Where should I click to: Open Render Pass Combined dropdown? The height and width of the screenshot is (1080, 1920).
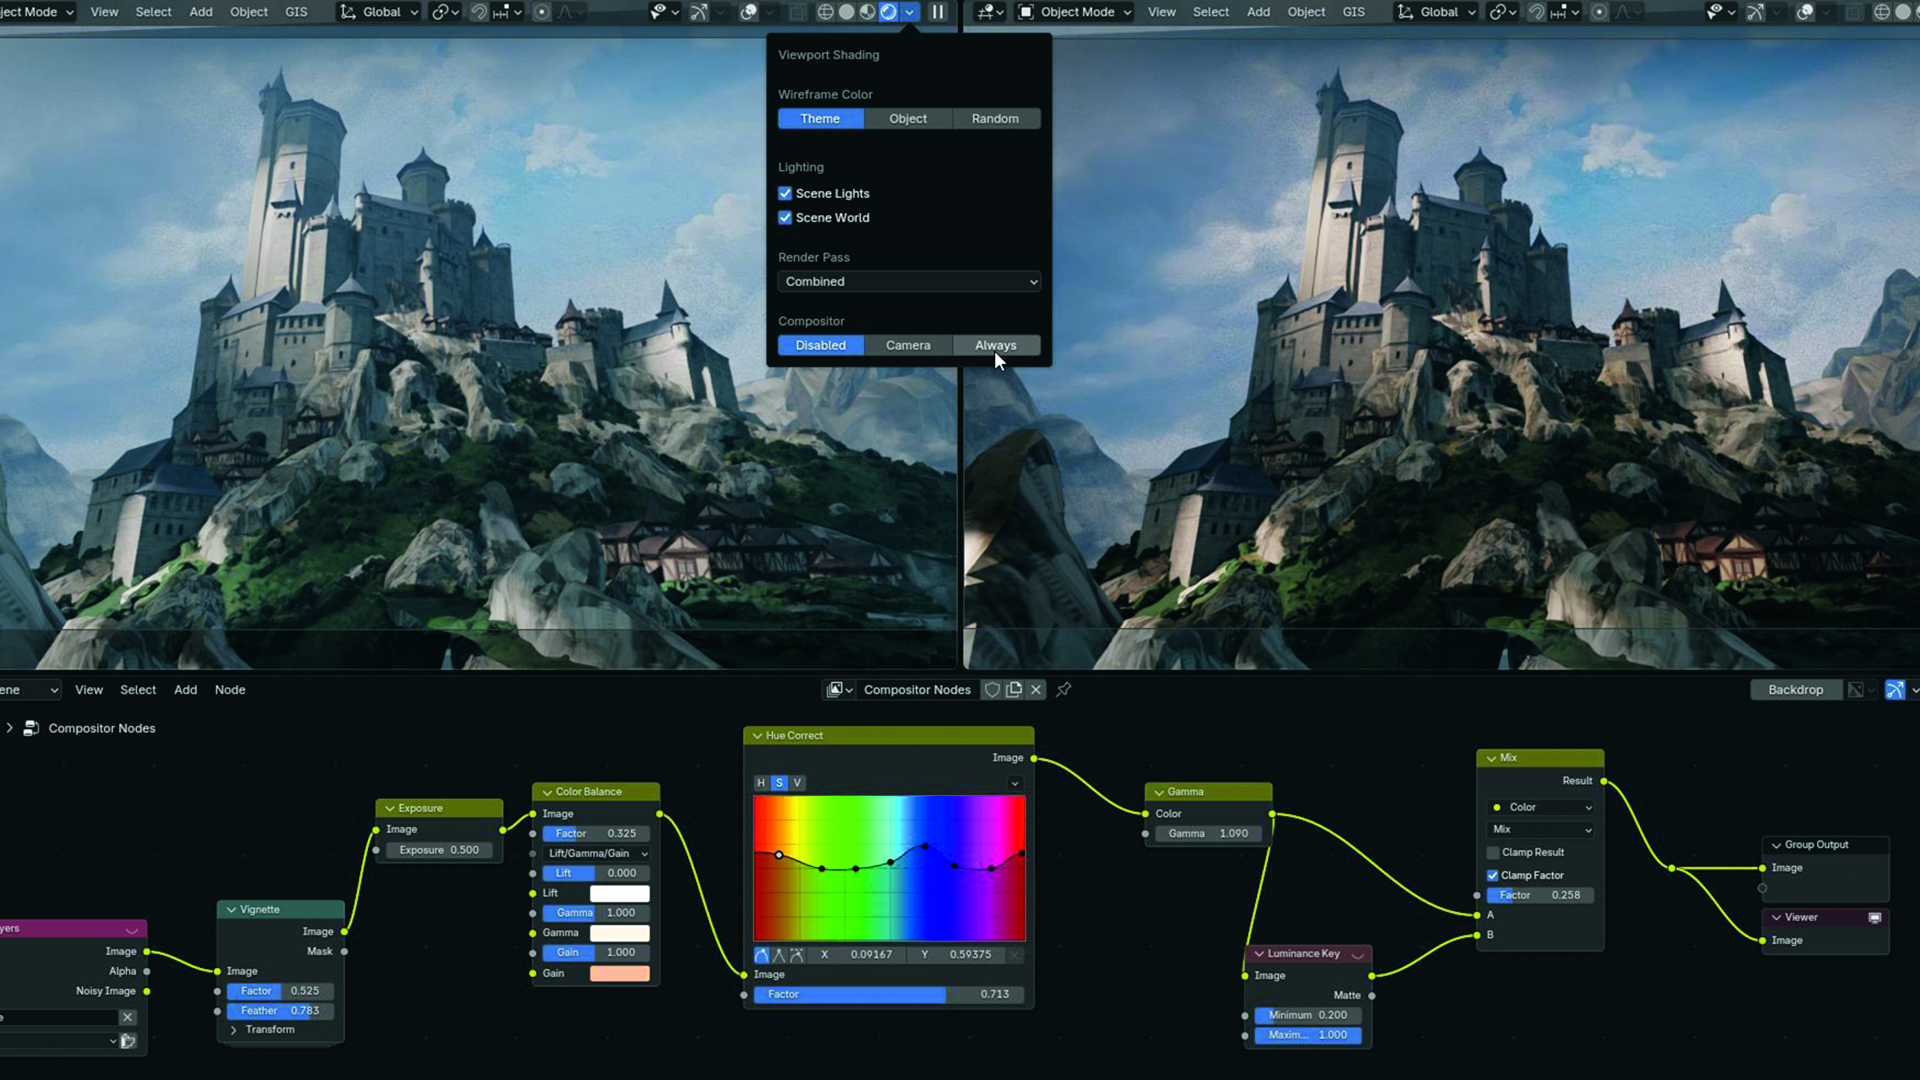(909, 282)
